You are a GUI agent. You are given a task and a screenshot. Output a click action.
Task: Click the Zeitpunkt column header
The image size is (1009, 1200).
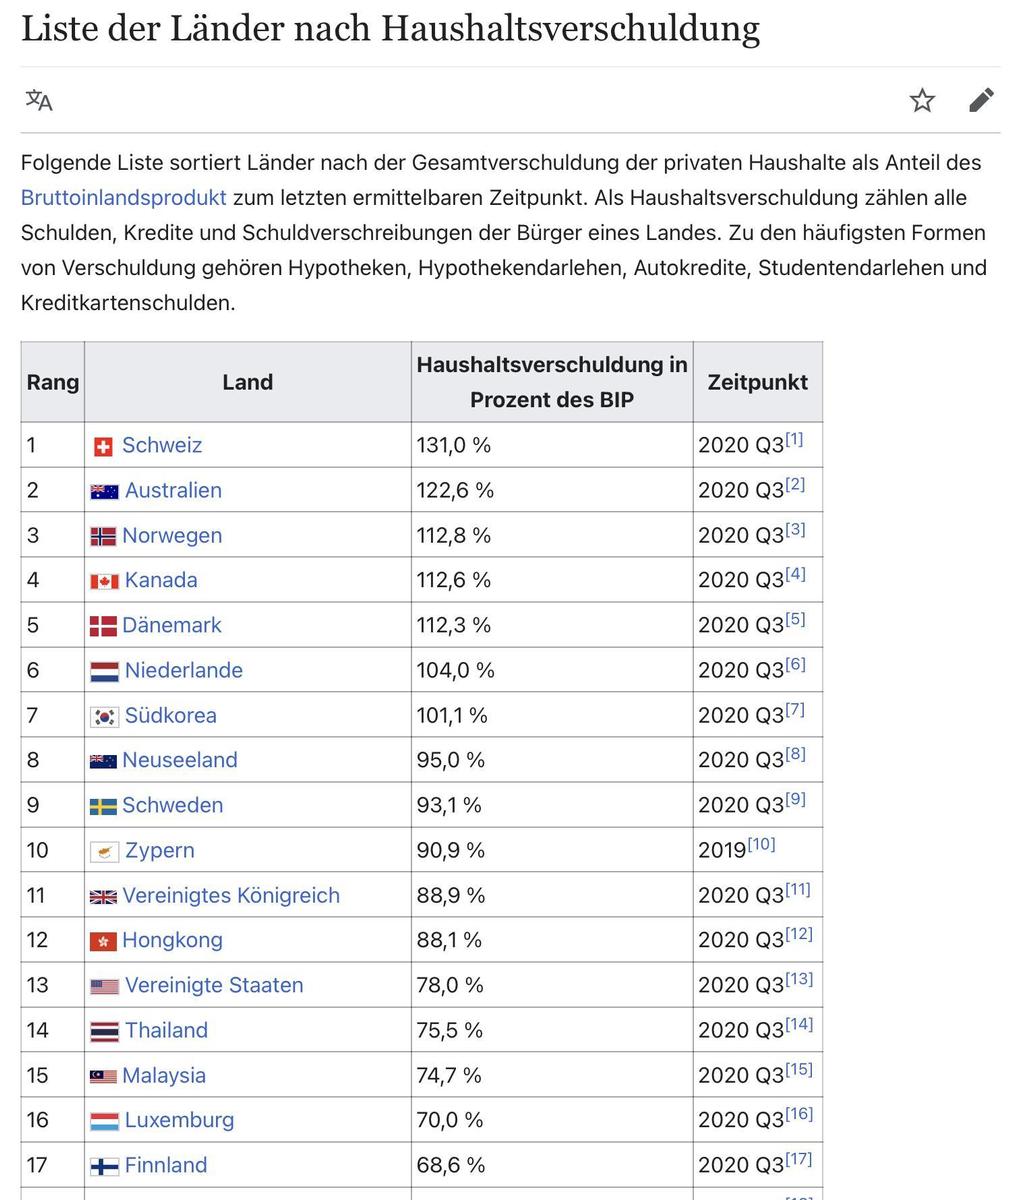[758, 382]
